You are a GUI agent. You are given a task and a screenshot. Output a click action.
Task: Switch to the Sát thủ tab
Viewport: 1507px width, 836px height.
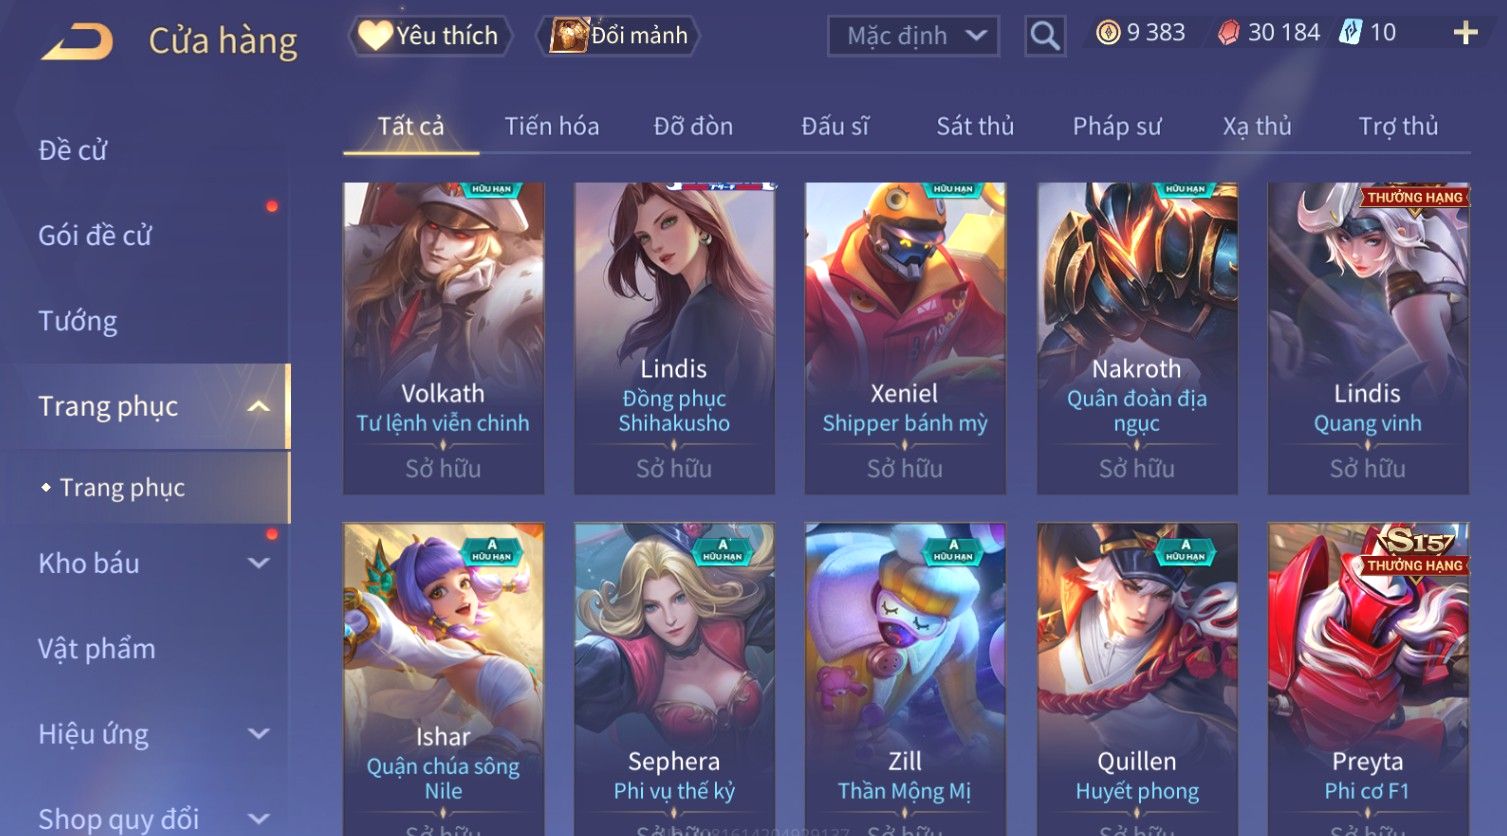point(975,126)
